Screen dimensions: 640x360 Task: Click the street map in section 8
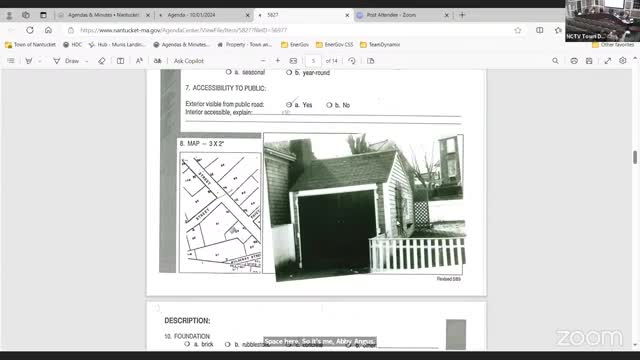point(220,212)
